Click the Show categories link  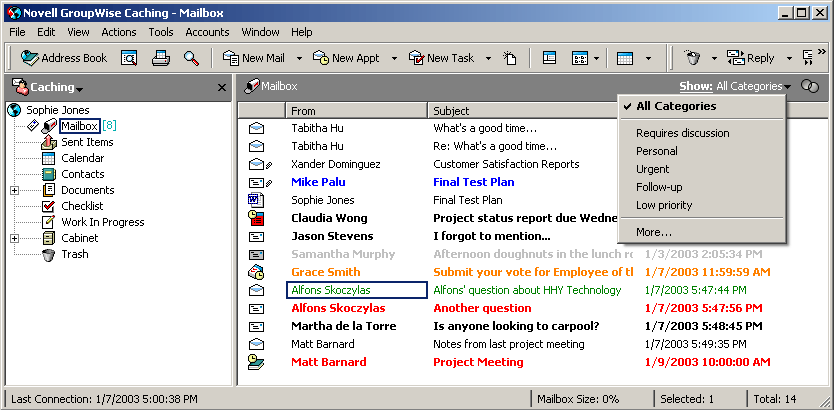click(x=696, y=86)
